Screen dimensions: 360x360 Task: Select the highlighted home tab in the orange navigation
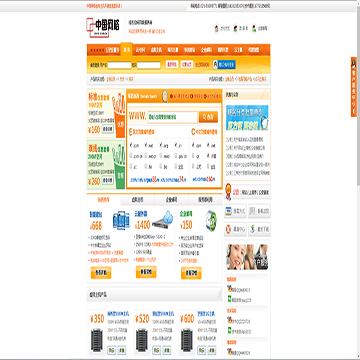(126, 50)
